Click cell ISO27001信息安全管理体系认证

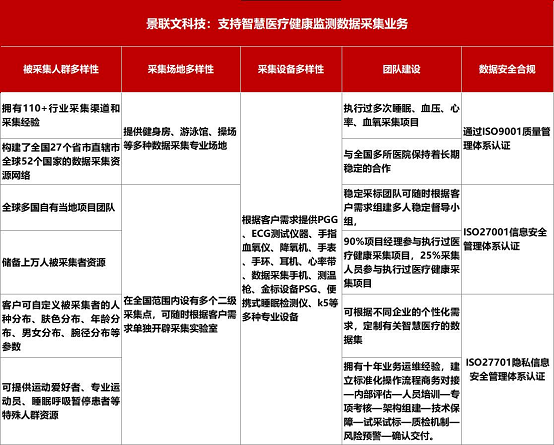click(508, 239)
